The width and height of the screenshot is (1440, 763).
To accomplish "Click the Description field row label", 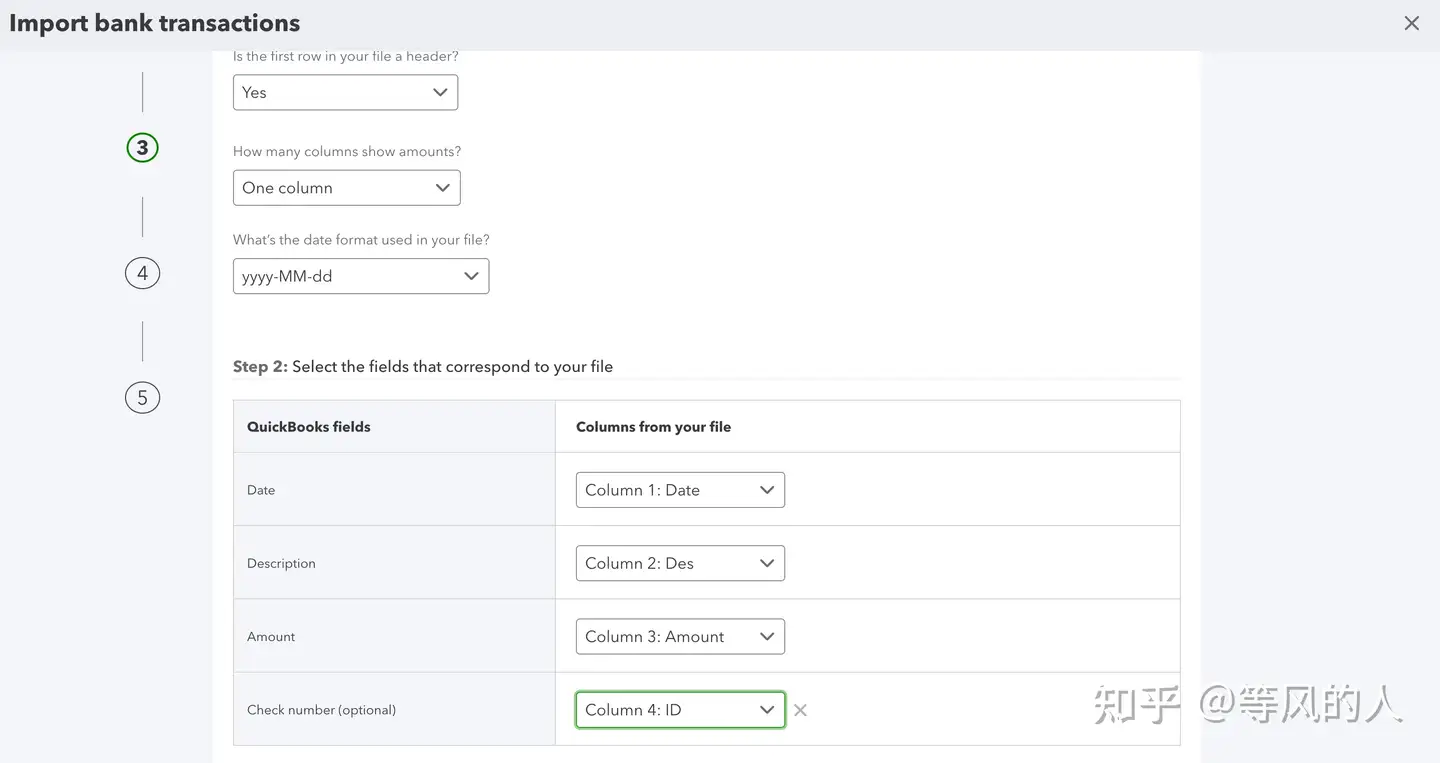I will click(x=281, y=564).
